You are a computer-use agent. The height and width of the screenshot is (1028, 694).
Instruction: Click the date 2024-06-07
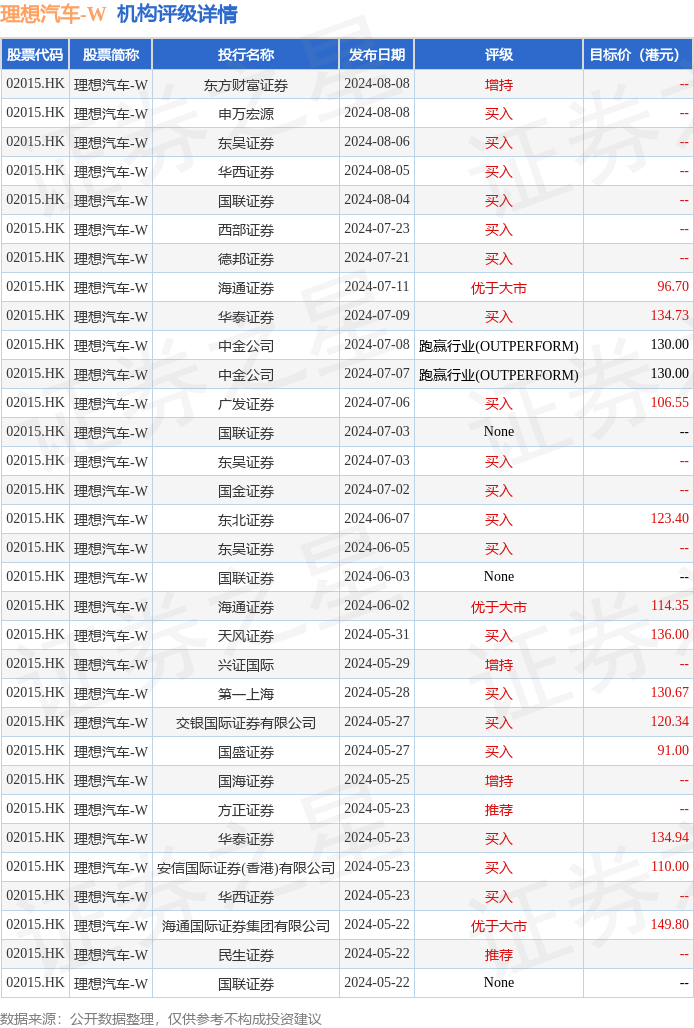coord(377,519)
